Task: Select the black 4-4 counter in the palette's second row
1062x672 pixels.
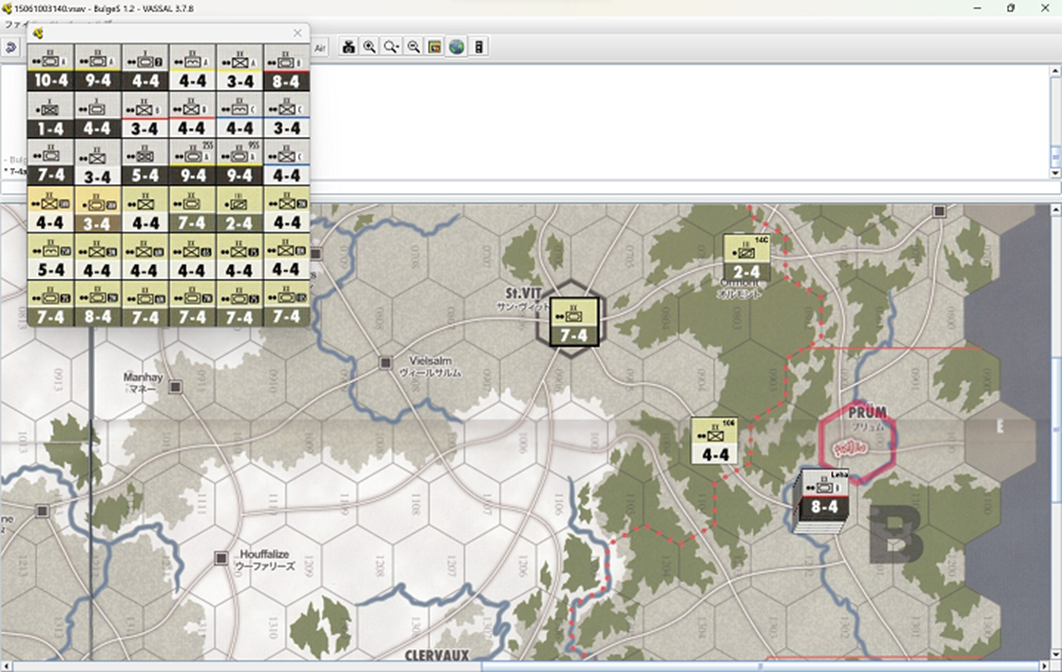Action: (98, 115)
